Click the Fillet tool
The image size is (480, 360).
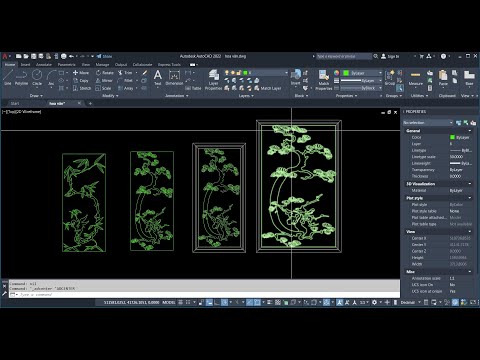coord(125,81)
